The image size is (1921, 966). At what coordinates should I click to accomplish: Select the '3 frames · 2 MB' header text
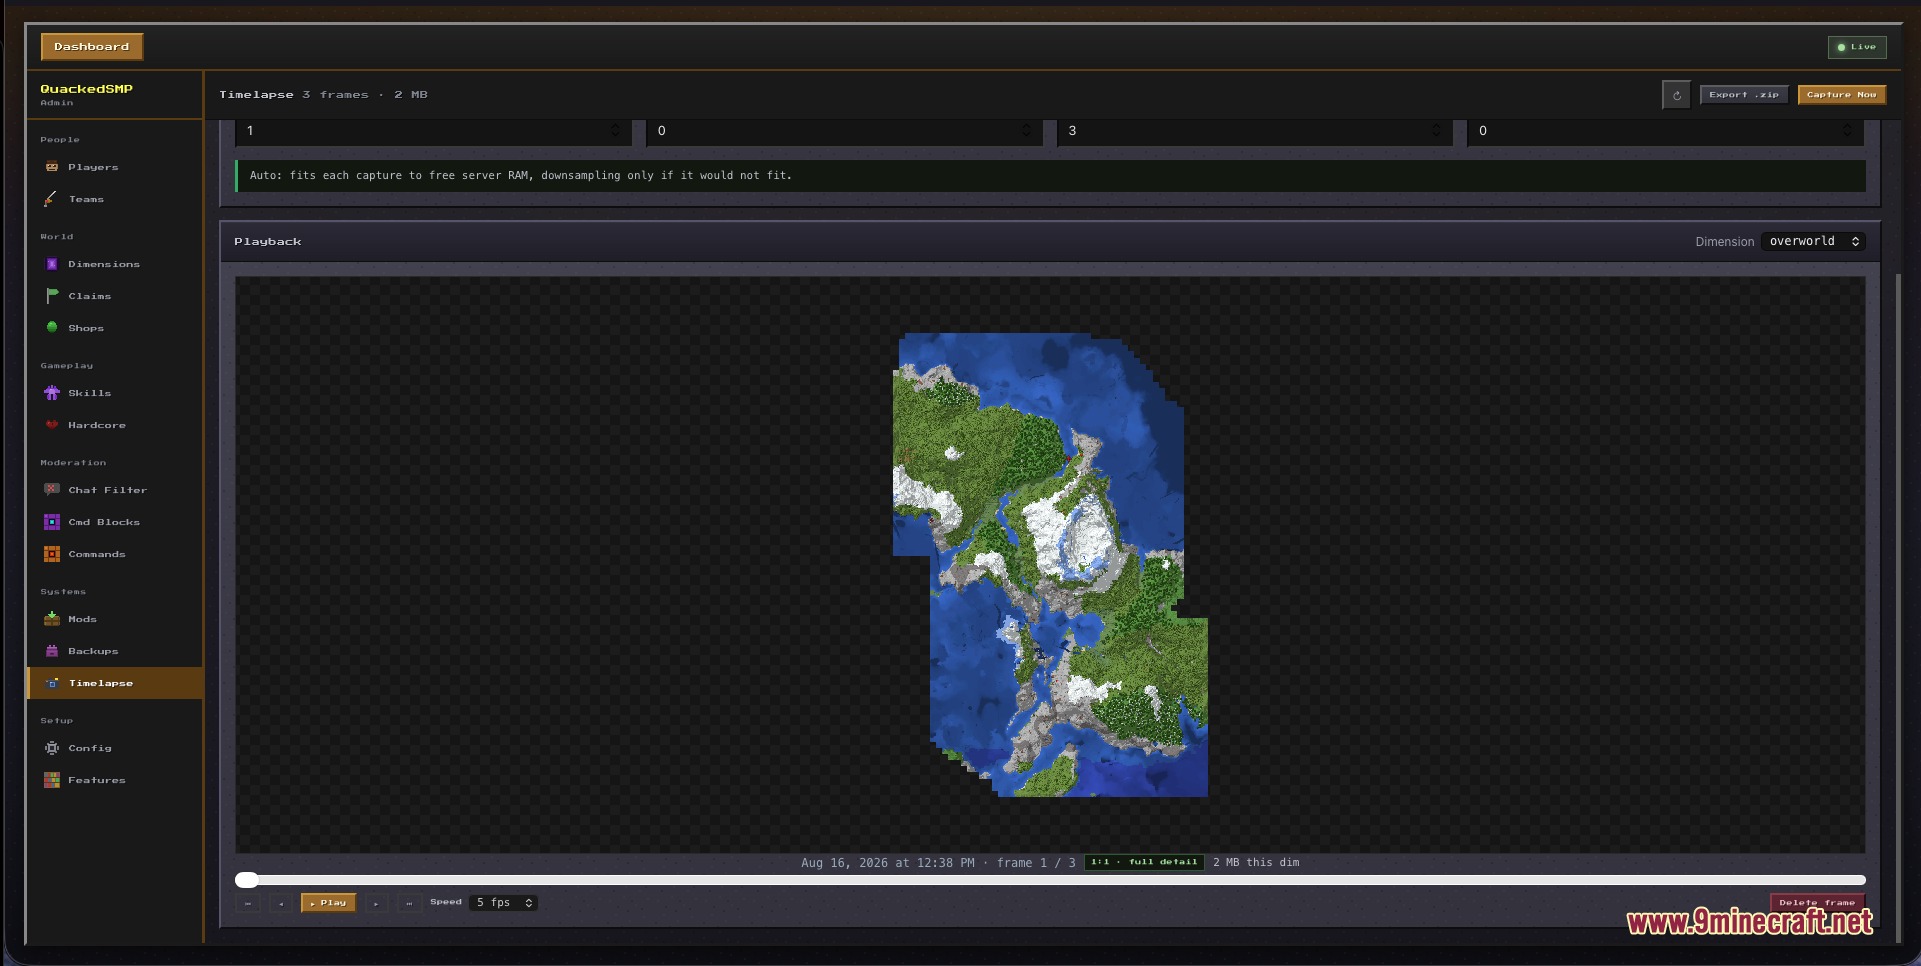[365, 95]
